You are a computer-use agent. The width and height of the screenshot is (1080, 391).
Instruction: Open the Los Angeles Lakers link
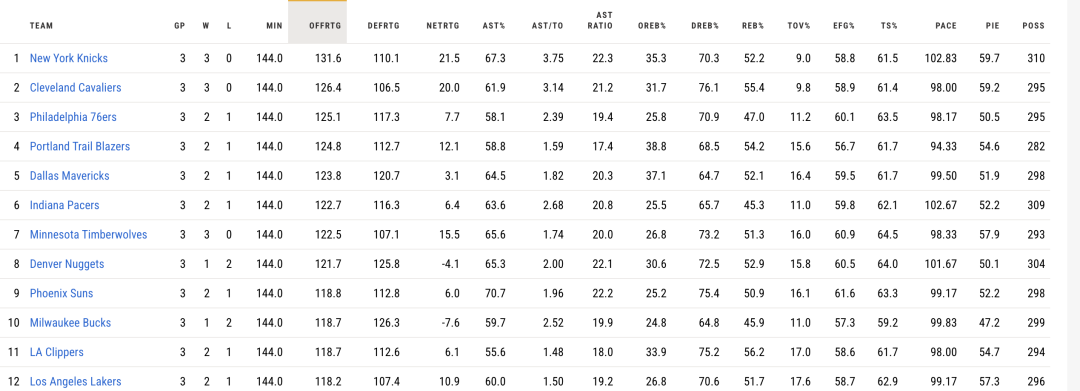(x=76, y=381)
